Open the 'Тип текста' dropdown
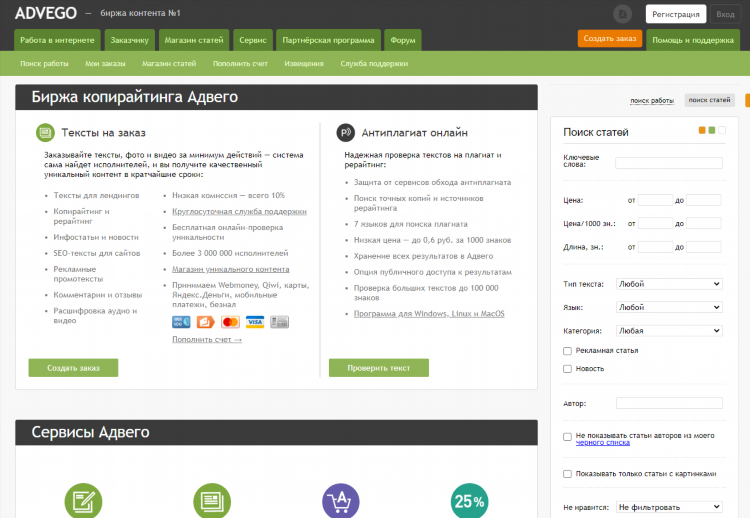The width and height of the screenshot is (750, 518). click(x=669, y=284)
